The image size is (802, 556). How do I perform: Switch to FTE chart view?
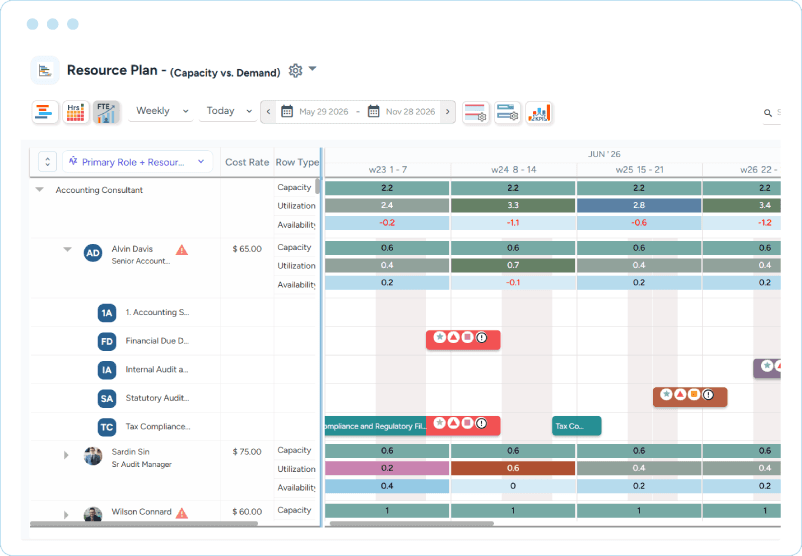tap(106, 112)
